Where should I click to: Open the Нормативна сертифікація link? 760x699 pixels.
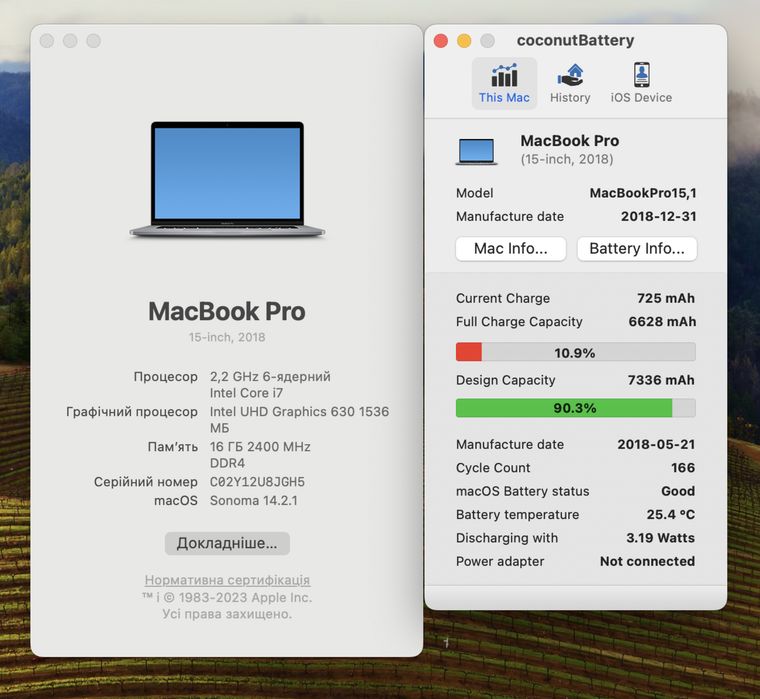pos(227,580)
